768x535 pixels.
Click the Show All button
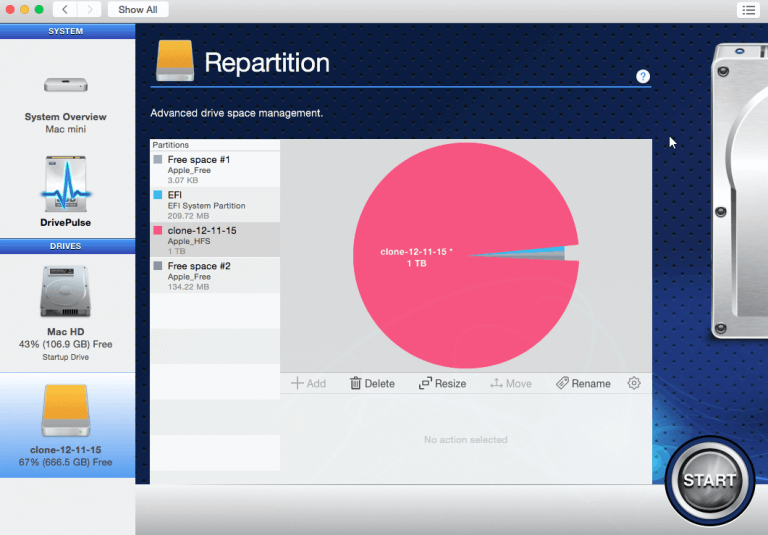[138, 9]
